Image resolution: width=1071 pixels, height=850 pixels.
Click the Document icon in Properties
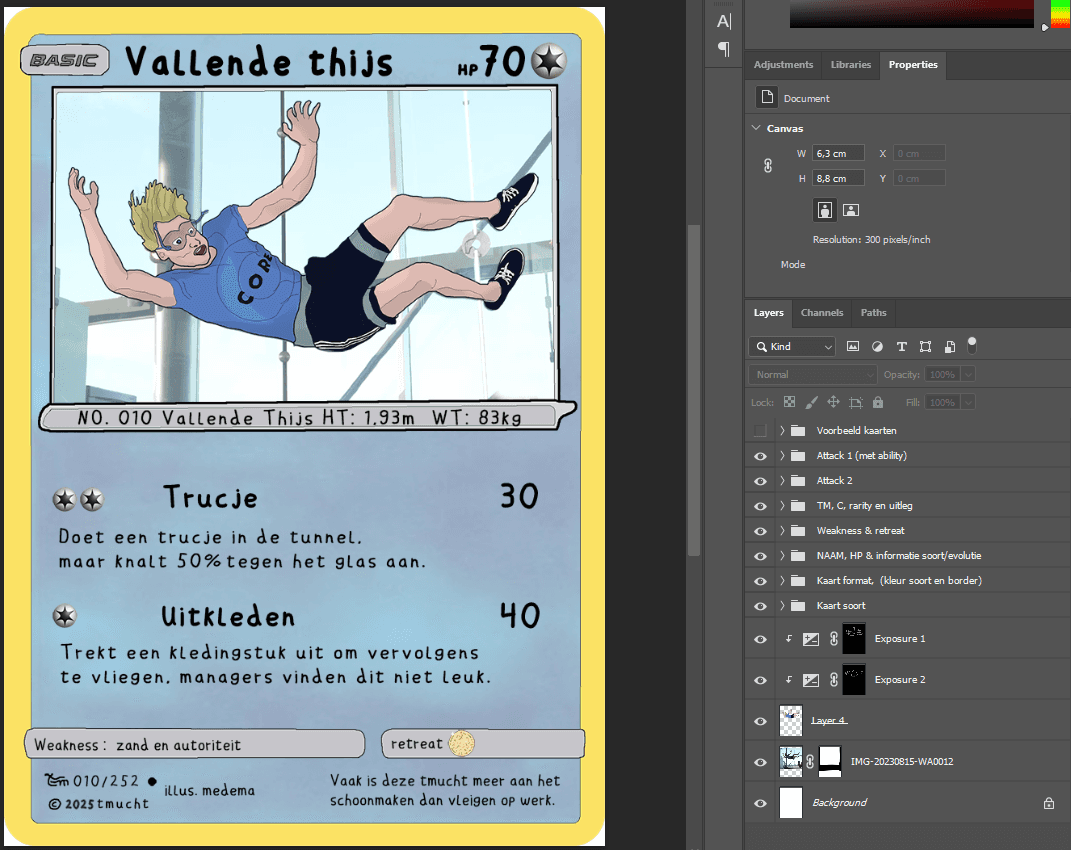click(x=767, y=97)
